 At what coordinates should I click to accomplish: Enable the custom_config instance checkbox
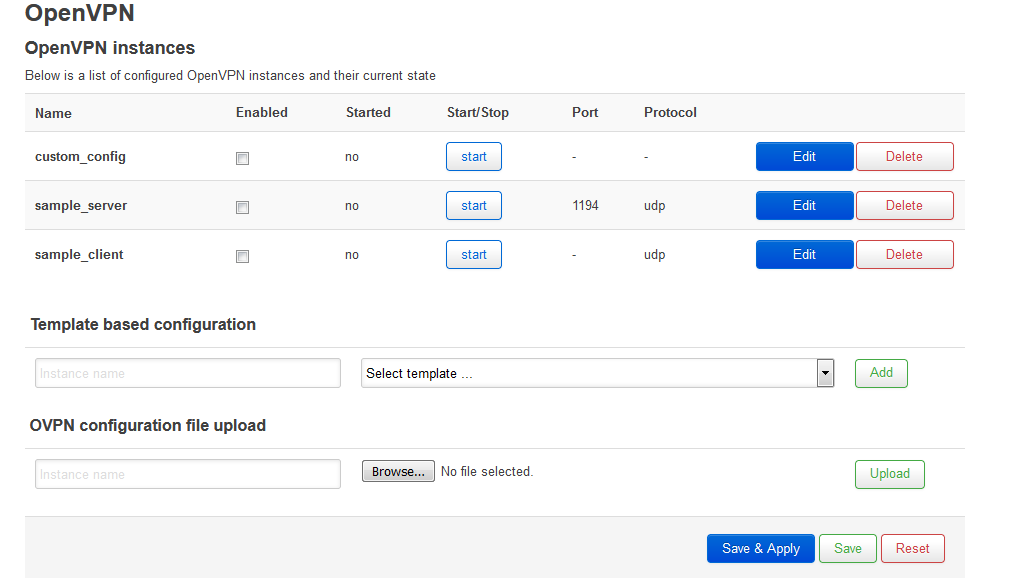(x=243, y=158)
